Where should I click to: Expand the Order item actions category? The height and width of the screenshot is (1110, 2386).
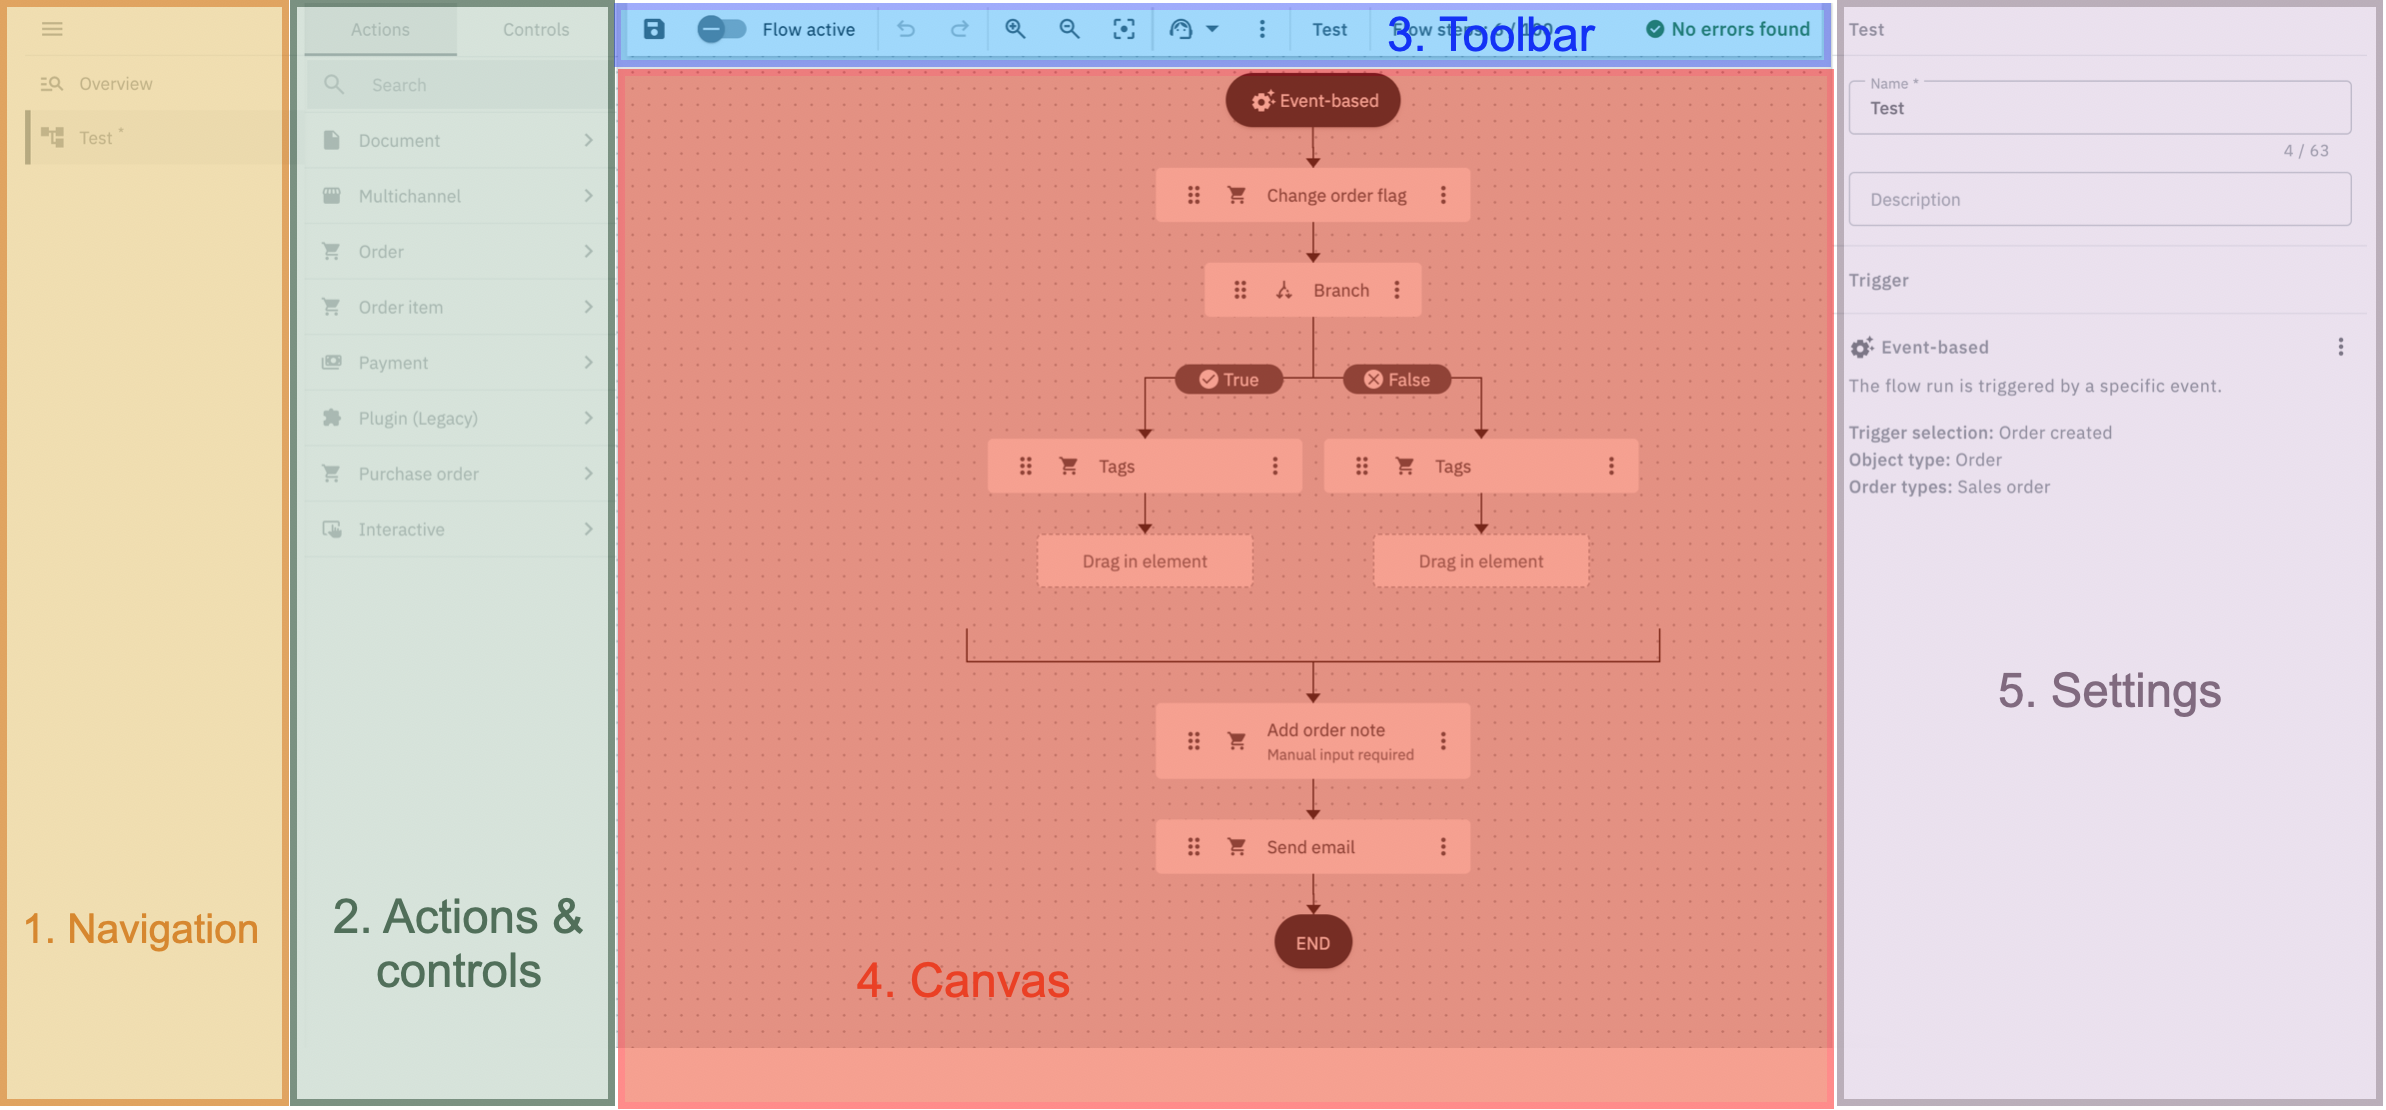coord(458,307)
